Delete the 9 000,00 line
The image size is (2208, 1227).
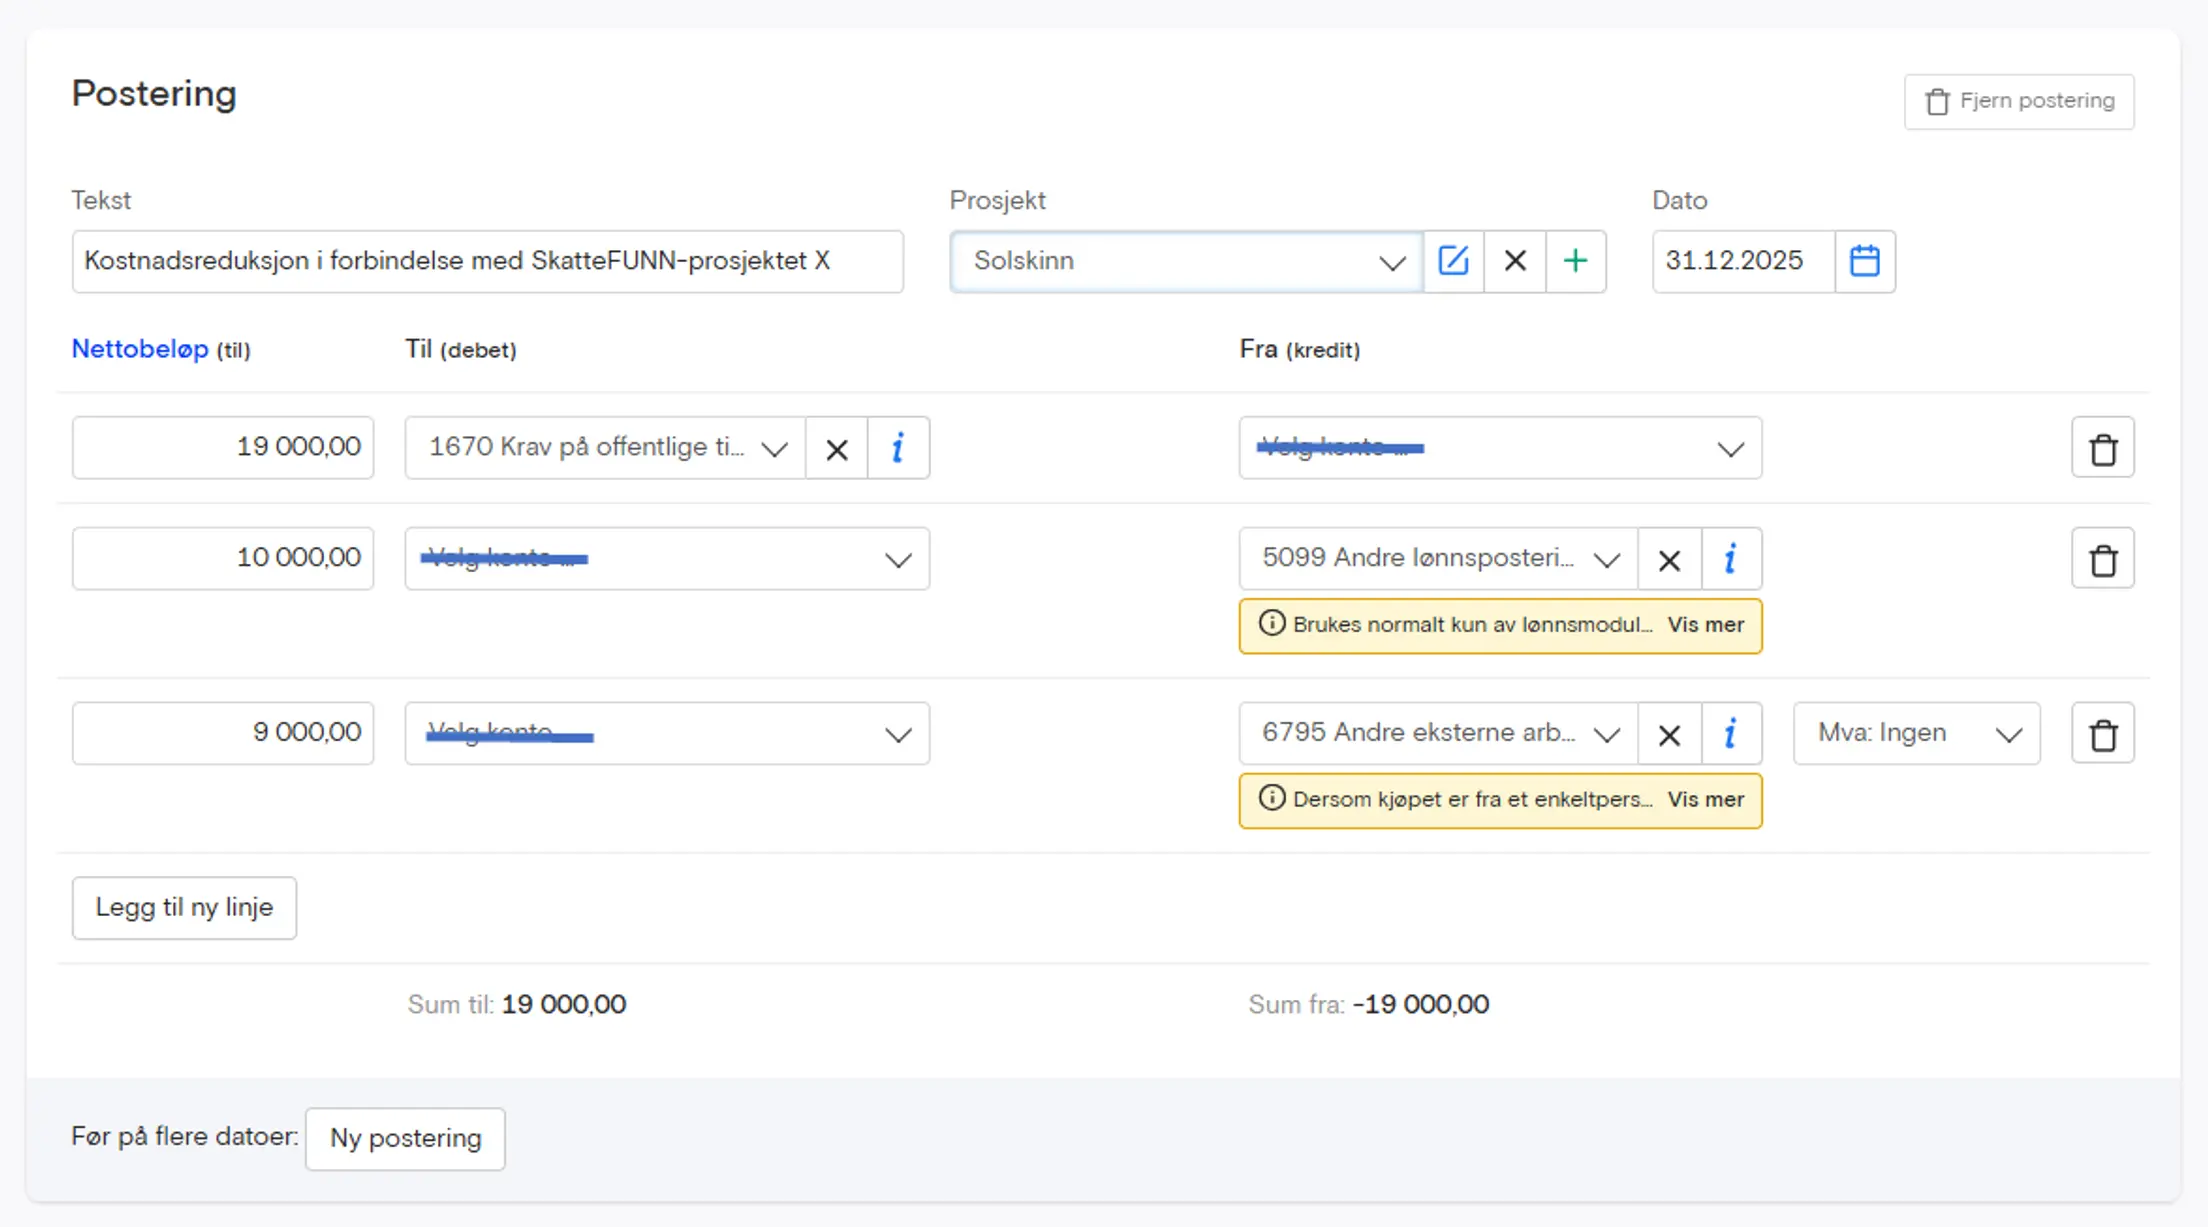(x=2102, y=734)
